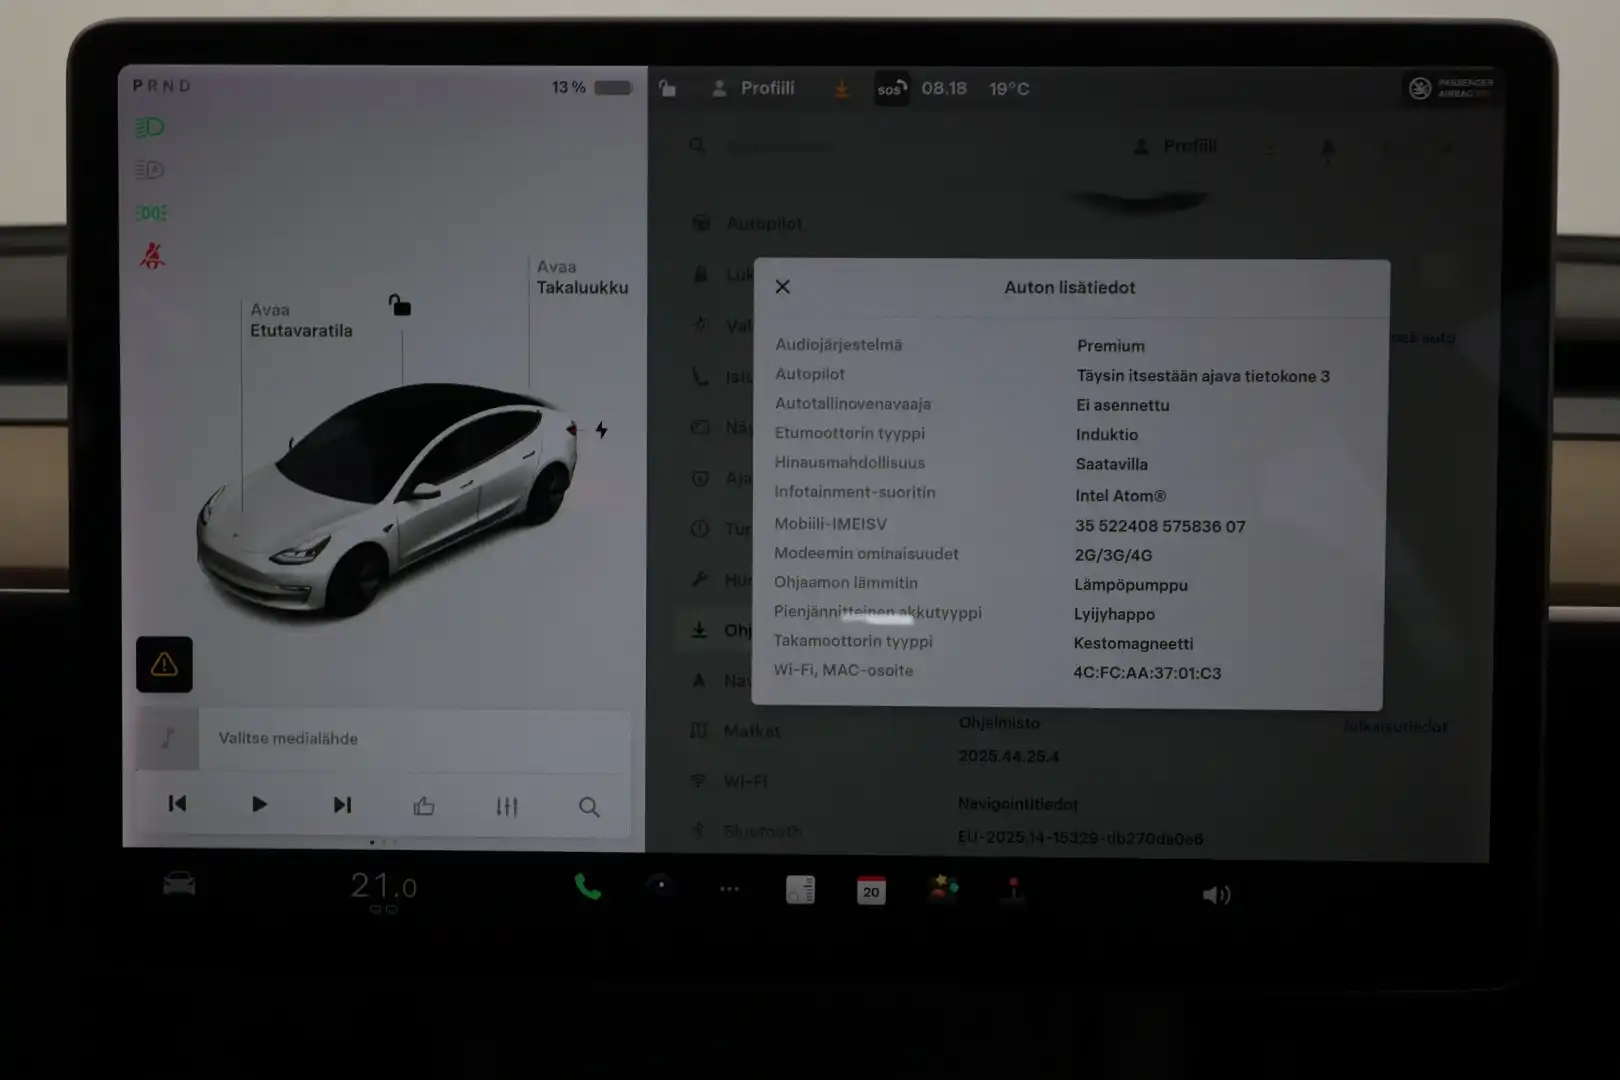1620x1080 pixels.
Task: Tap the warning triangle alert icon
Action: [164, 664]
